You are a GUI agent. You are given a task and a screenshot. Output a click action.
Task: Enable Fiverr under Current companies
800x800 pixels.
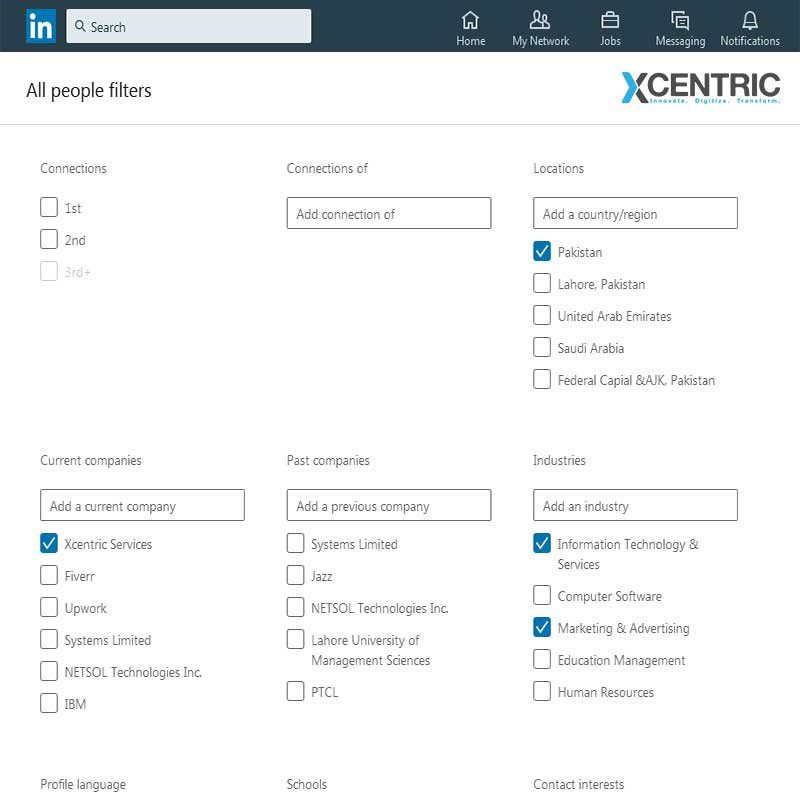coord(48,575)
